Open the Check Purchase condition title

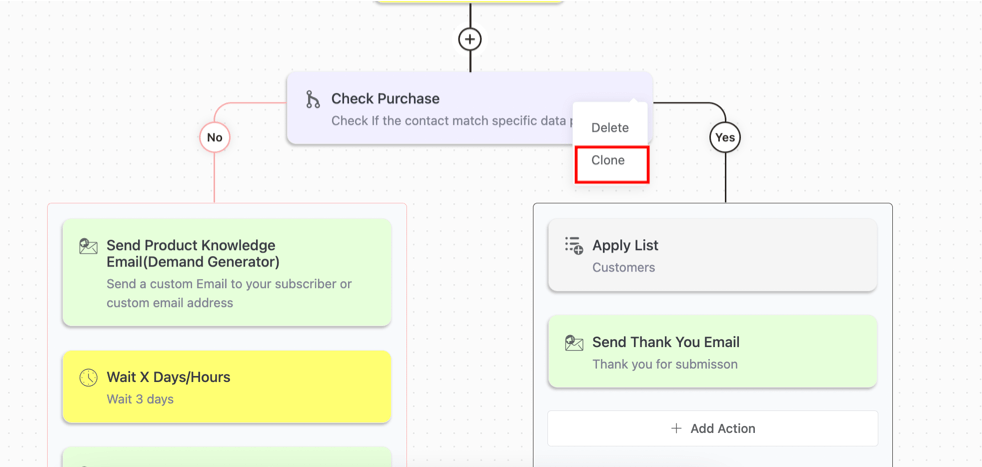click(x=385, y=99)
